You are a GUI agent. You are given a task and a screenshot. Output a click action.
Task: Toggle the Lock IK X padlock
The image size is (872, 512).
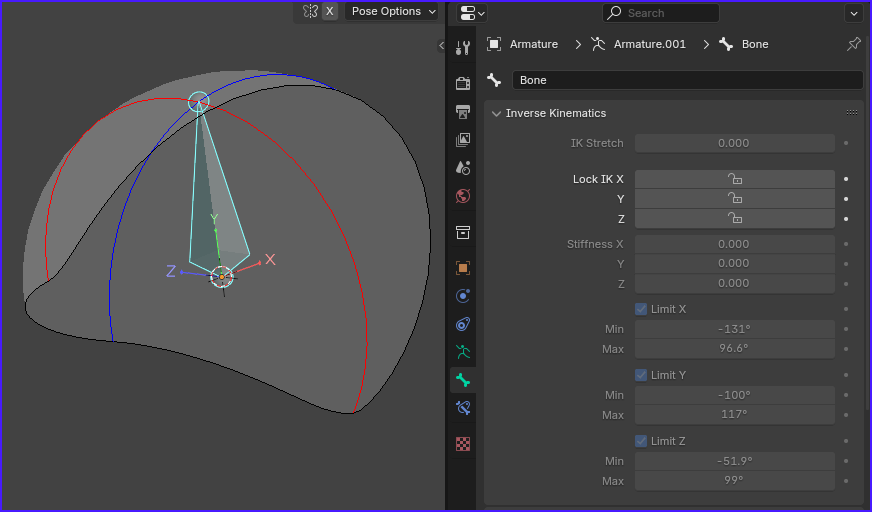pos(735,179)
